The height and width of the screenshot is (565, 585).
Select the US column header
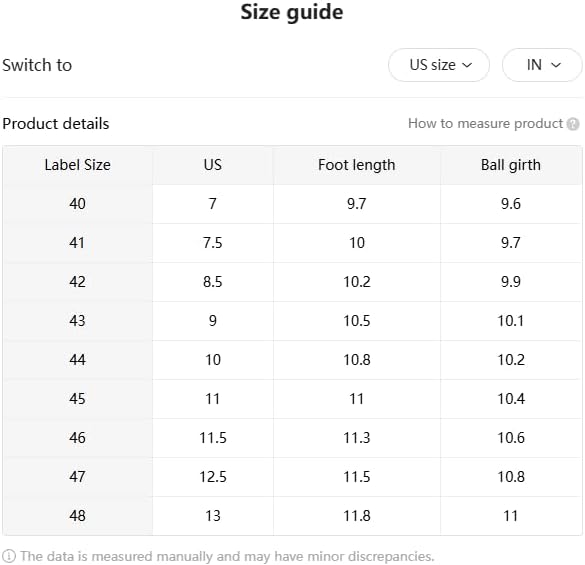213,165
